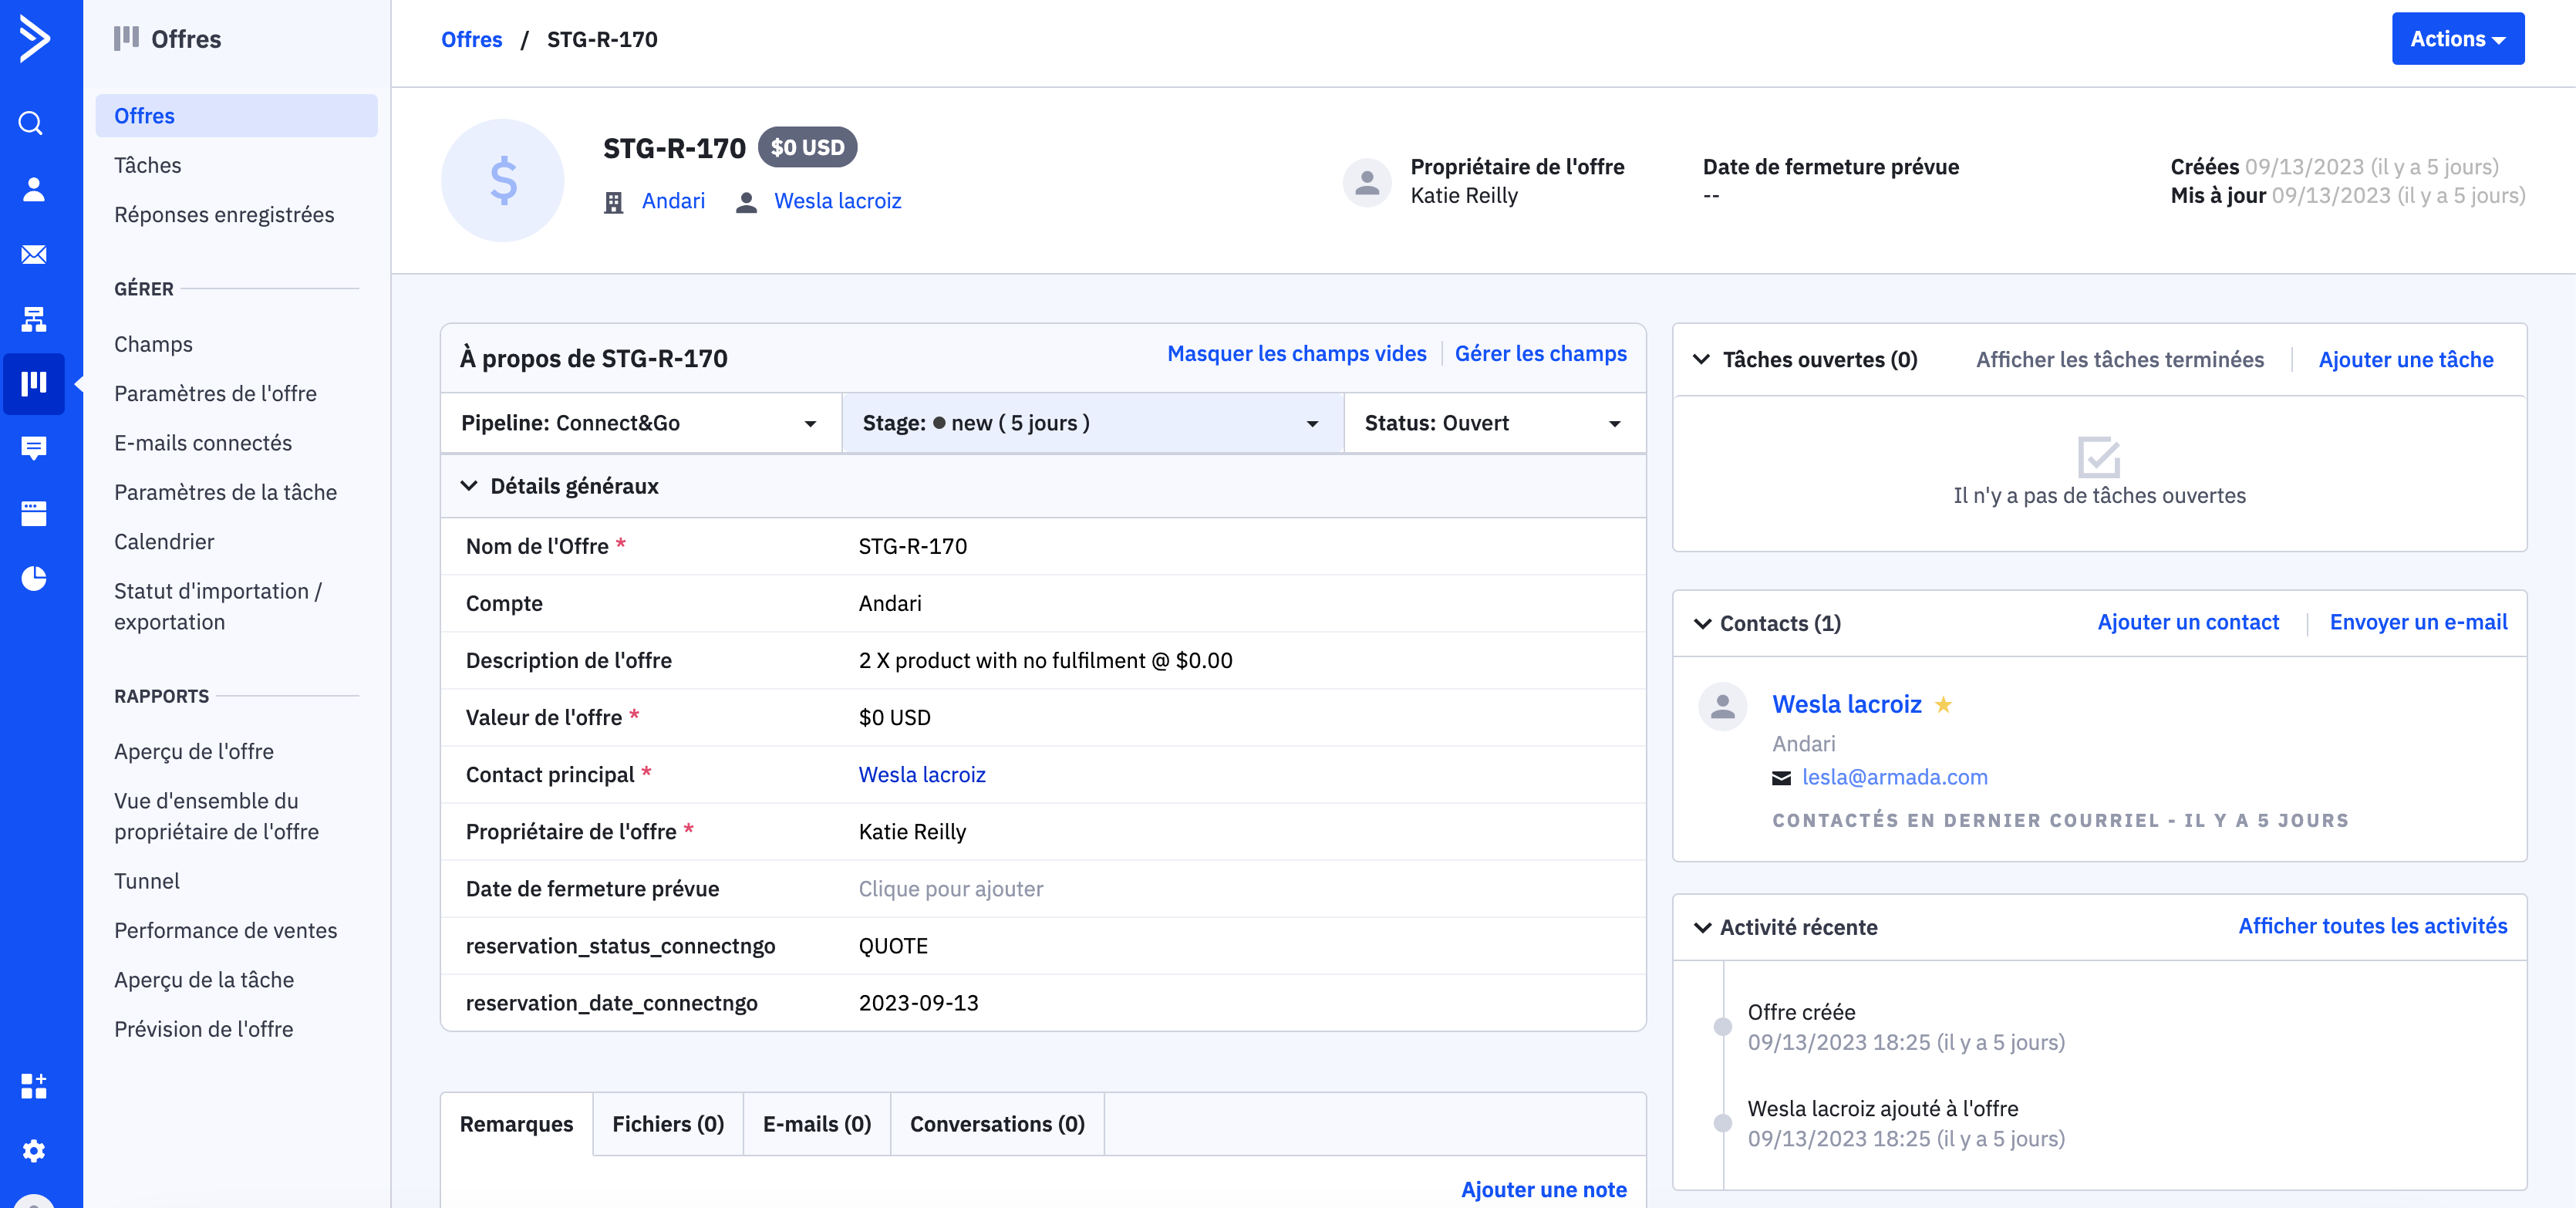Click the blue Actions button
The image size is (2576, 1208).
(2456, 39)
